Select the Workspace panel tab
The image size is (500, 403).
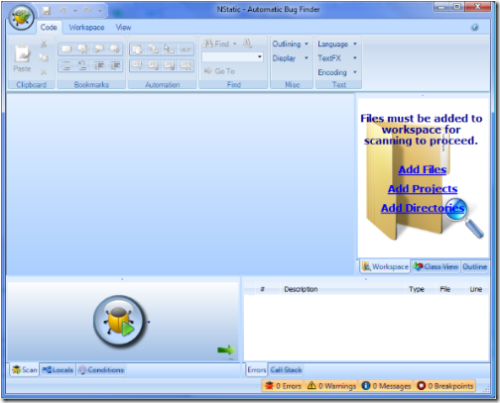(385, 267)
